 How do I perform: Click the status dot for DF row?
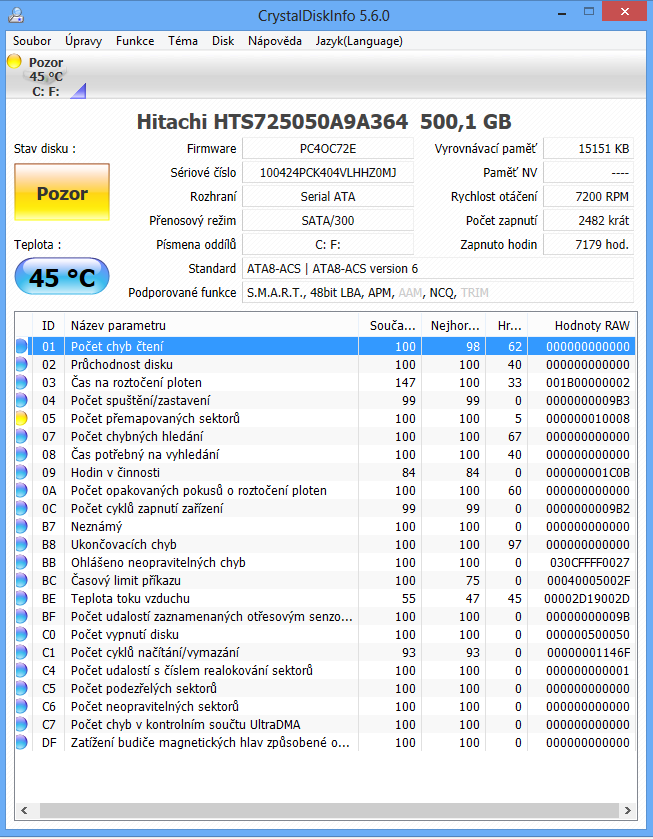(x=21, y=743)
